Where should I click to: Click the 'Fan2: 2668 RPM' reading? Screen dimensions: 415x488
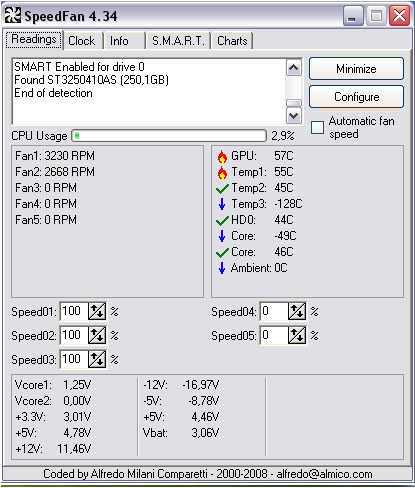tap(55, 172)
